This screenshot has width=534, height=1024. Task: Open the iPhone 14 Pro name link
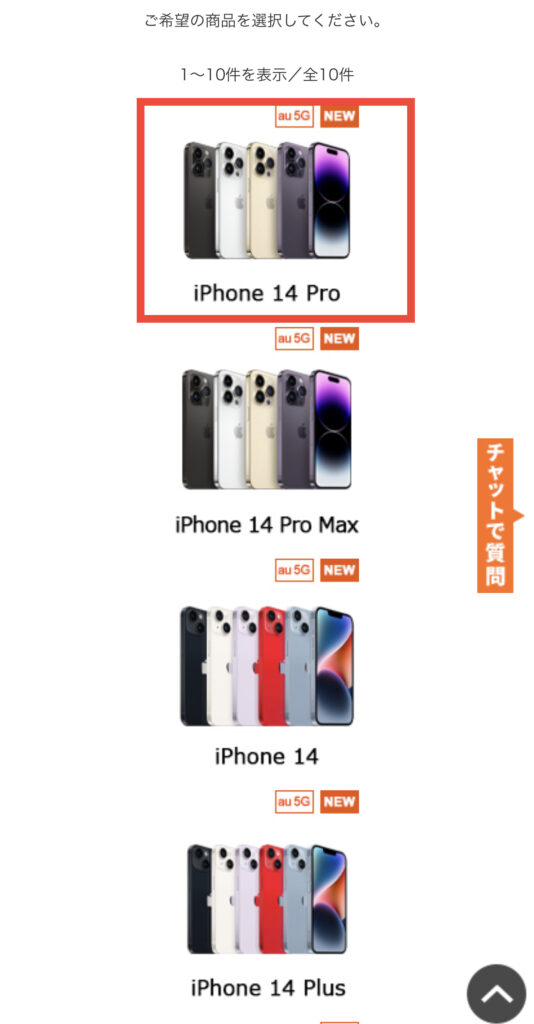(266, 293)
